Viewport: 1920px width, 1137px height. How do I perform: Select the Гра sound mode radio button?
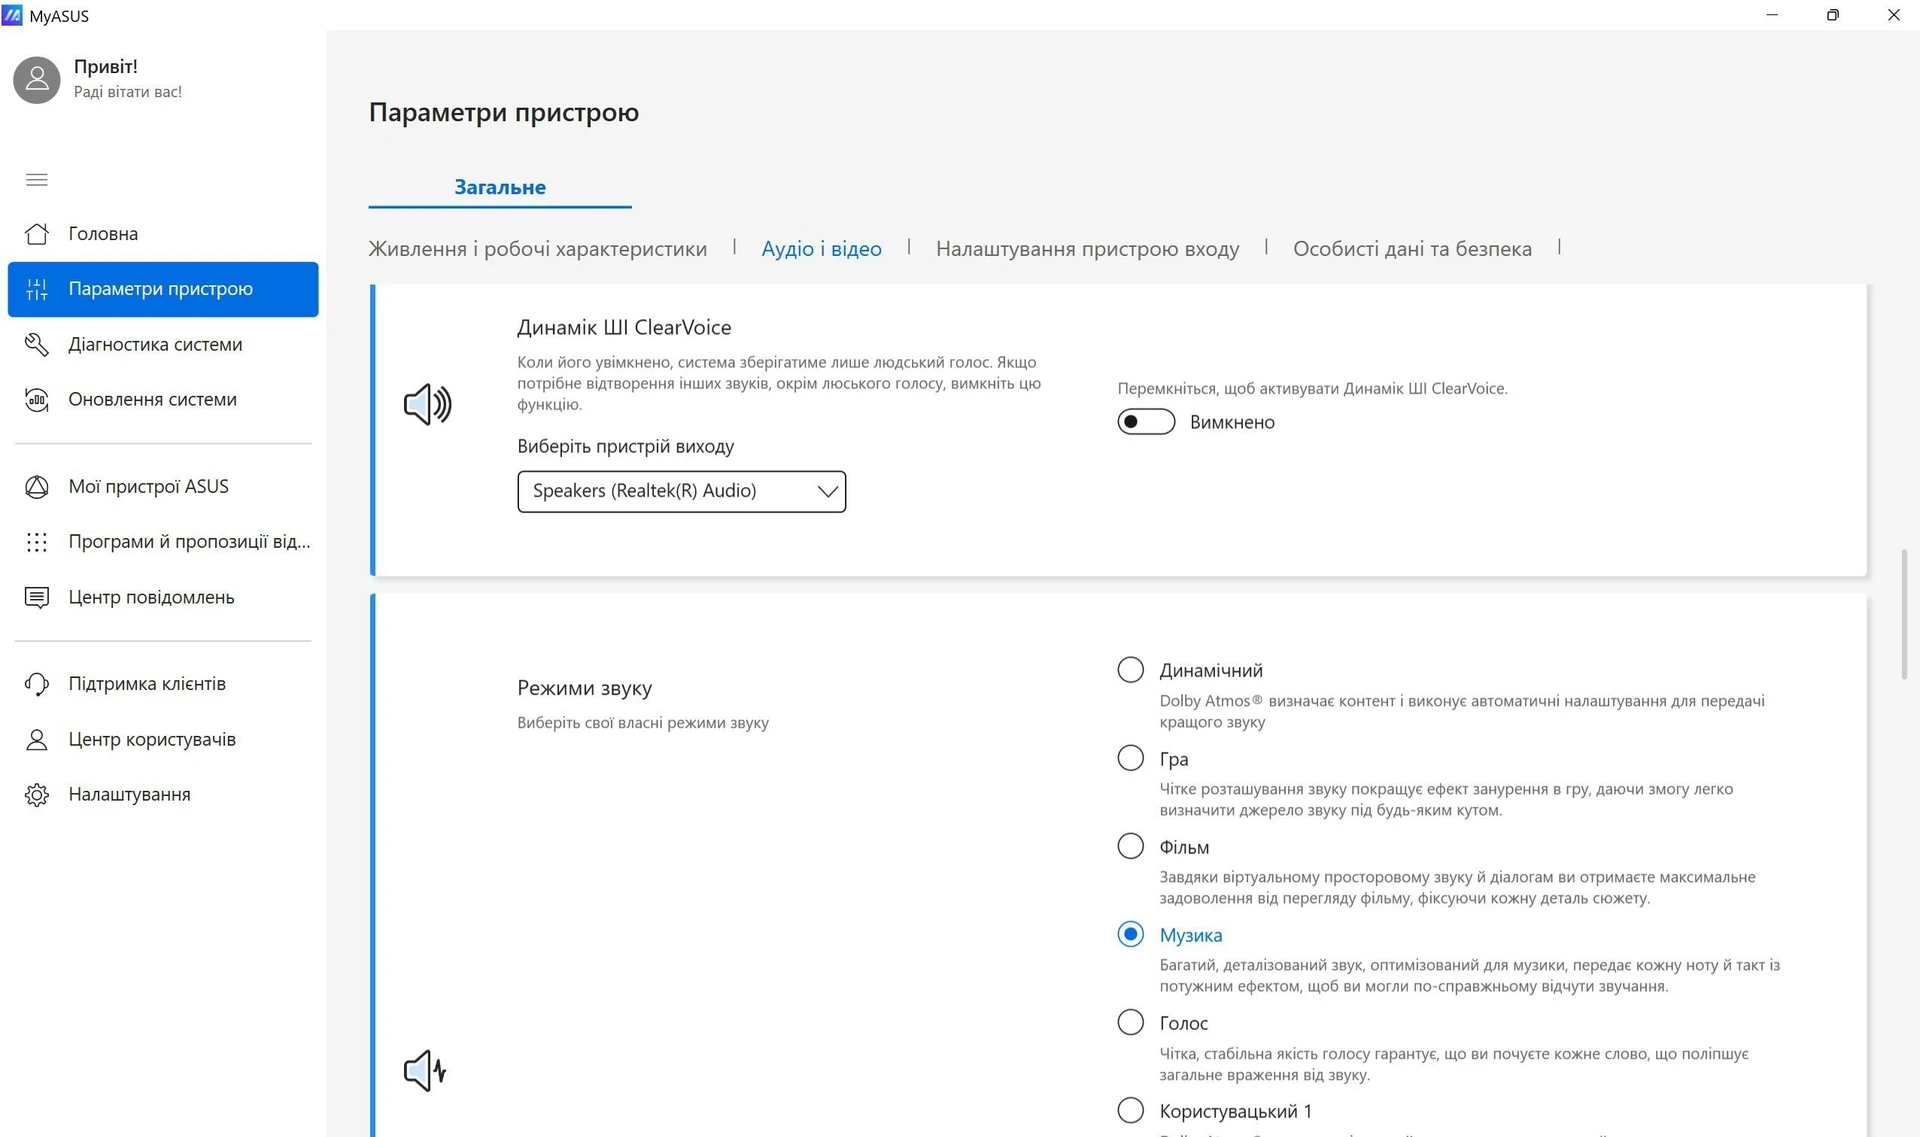click(1130, 758)
